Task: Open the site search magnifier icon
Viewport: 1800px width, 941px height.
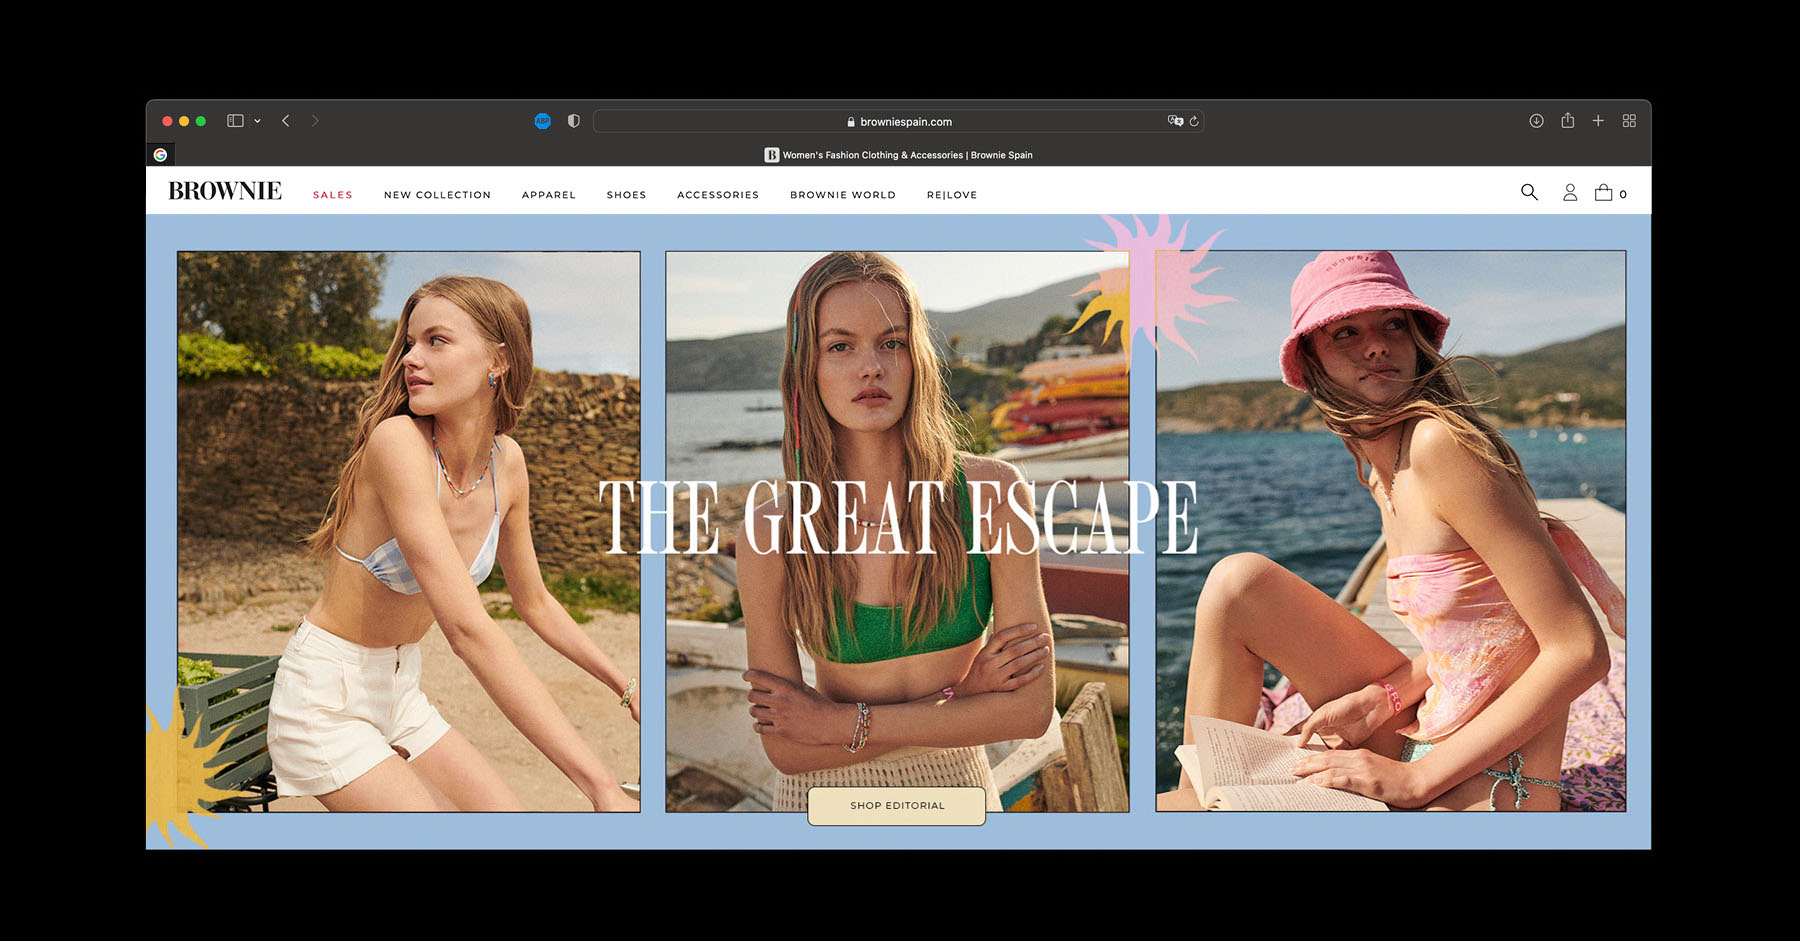Action: click(1529, 192)
